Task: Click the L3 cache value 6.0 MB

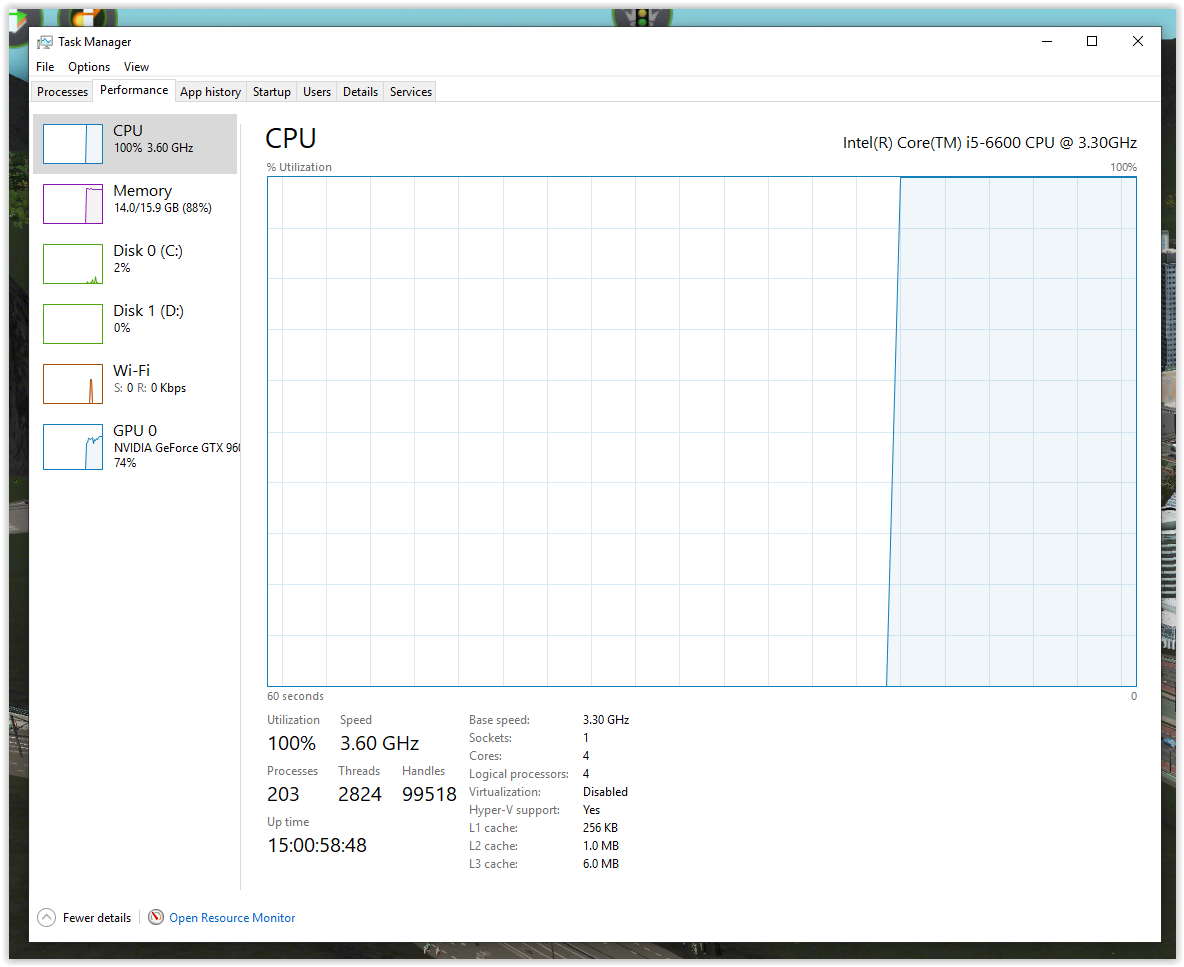Action: click(600, 864)
